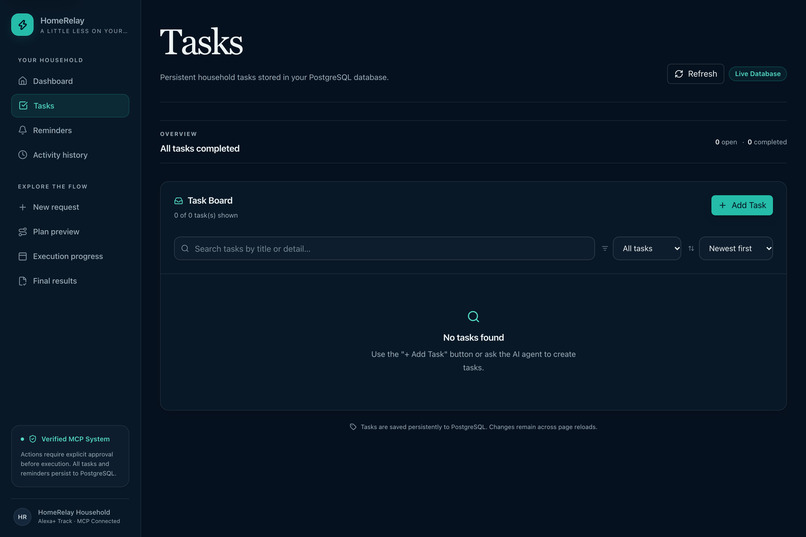This screenshot has width=806, height=537.
Task: Click the Tasks checkbox icon in sidebar
Action: click(23, 105)
